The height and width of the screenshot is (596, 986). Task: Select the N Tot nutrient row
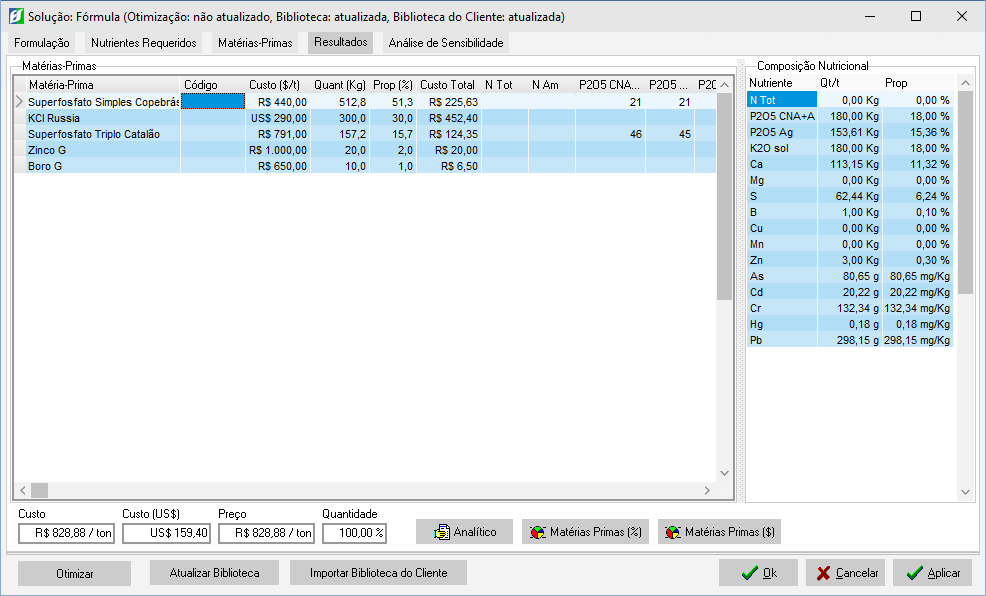tap(850, 100)
